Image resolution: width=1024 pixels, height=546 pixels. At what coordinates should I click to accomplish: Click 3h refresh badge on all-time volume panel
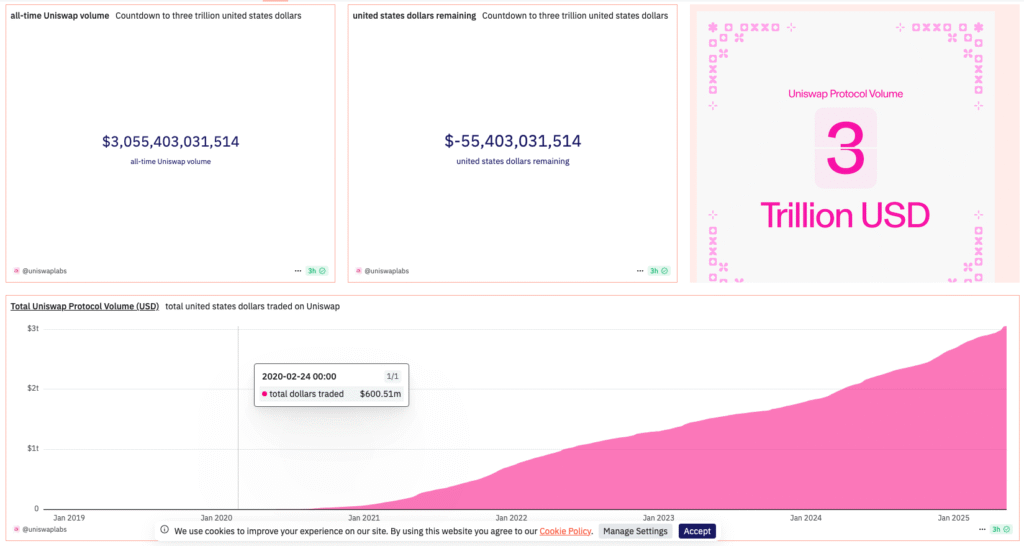click(x=317, y=270)
